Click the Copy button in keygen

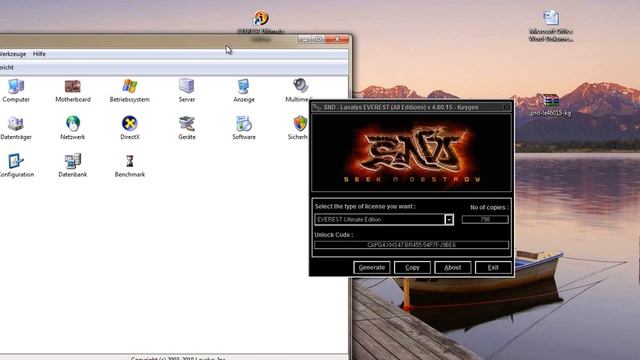pos(412,267)
